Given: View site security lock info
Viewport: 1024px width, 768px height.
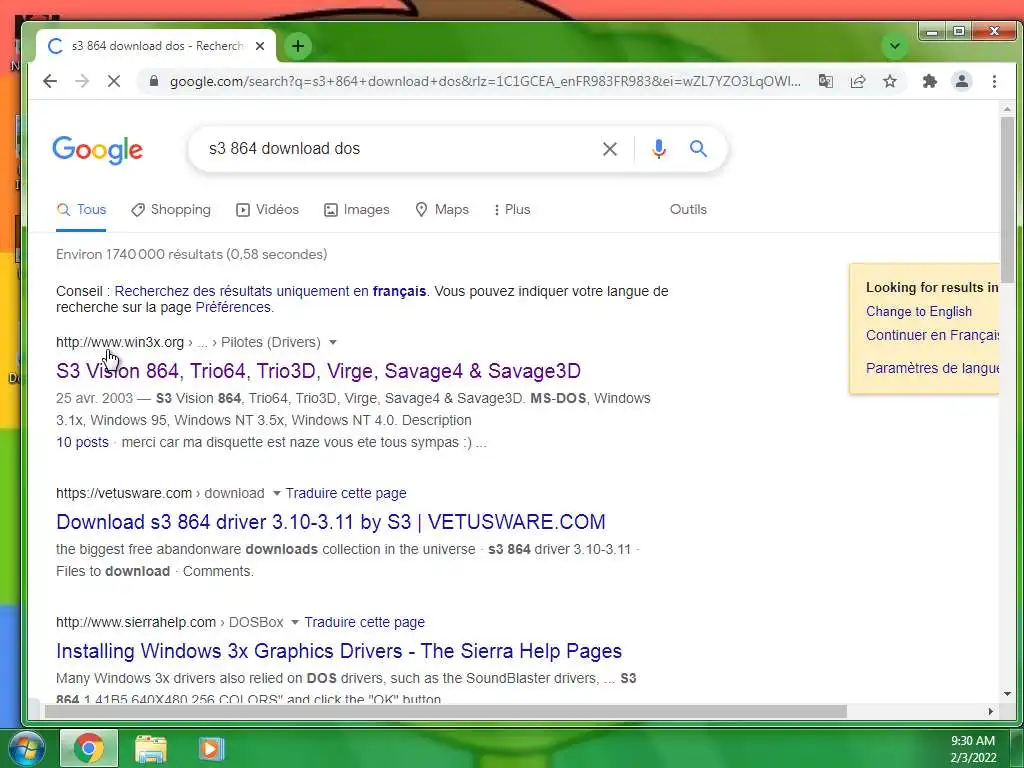Looking at the screenshot, I should (x=154, y=82).
